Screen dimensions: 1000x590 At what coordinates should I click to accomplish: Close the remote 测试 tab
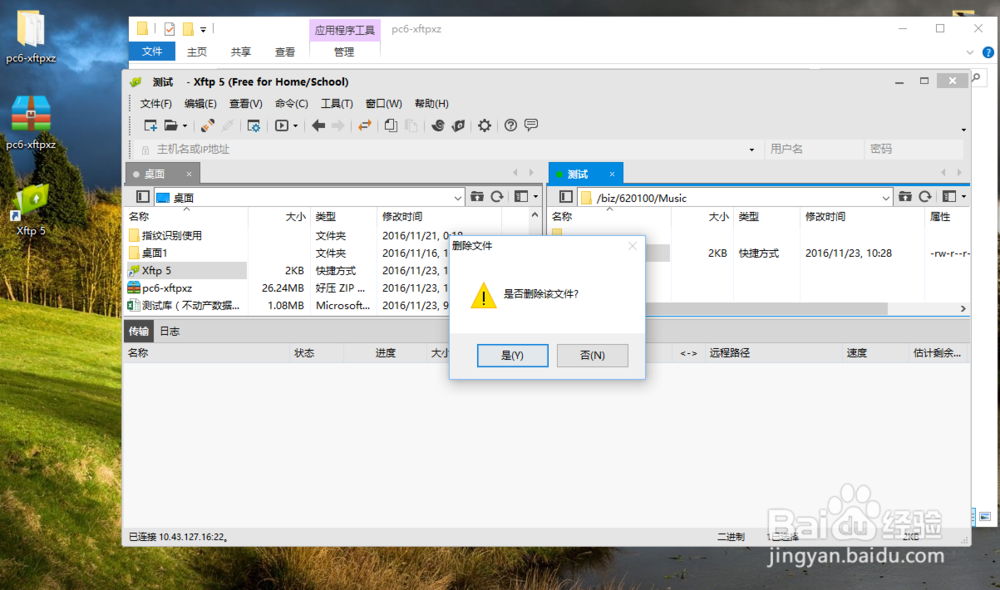point(612,174)
